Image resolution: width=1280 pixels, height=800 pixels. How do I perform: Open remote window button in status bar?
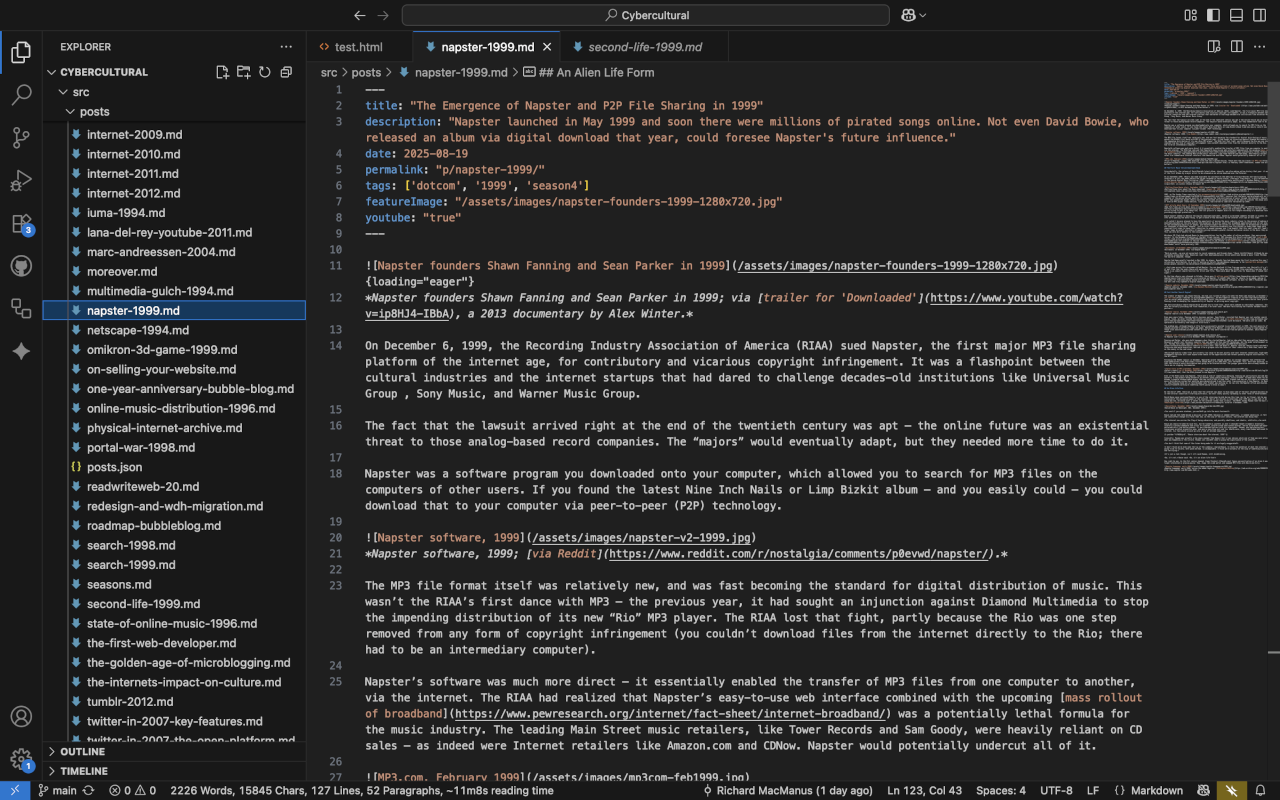15,790
